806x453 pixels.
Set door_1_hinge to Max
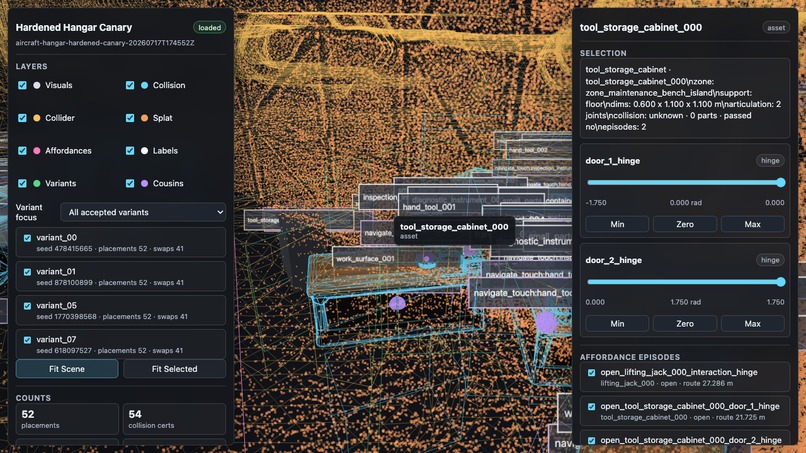(x=753, y=224)
